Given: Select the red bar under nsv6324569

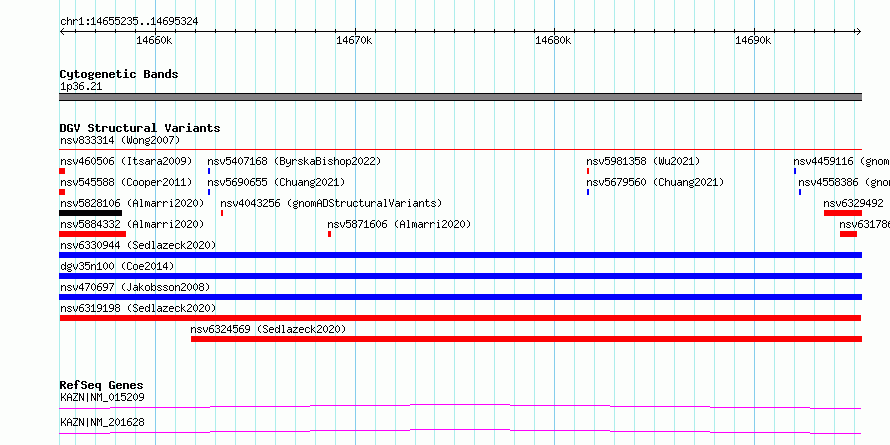Looking at the screenshot, I should pyautogui.click(x=526, y=339).
